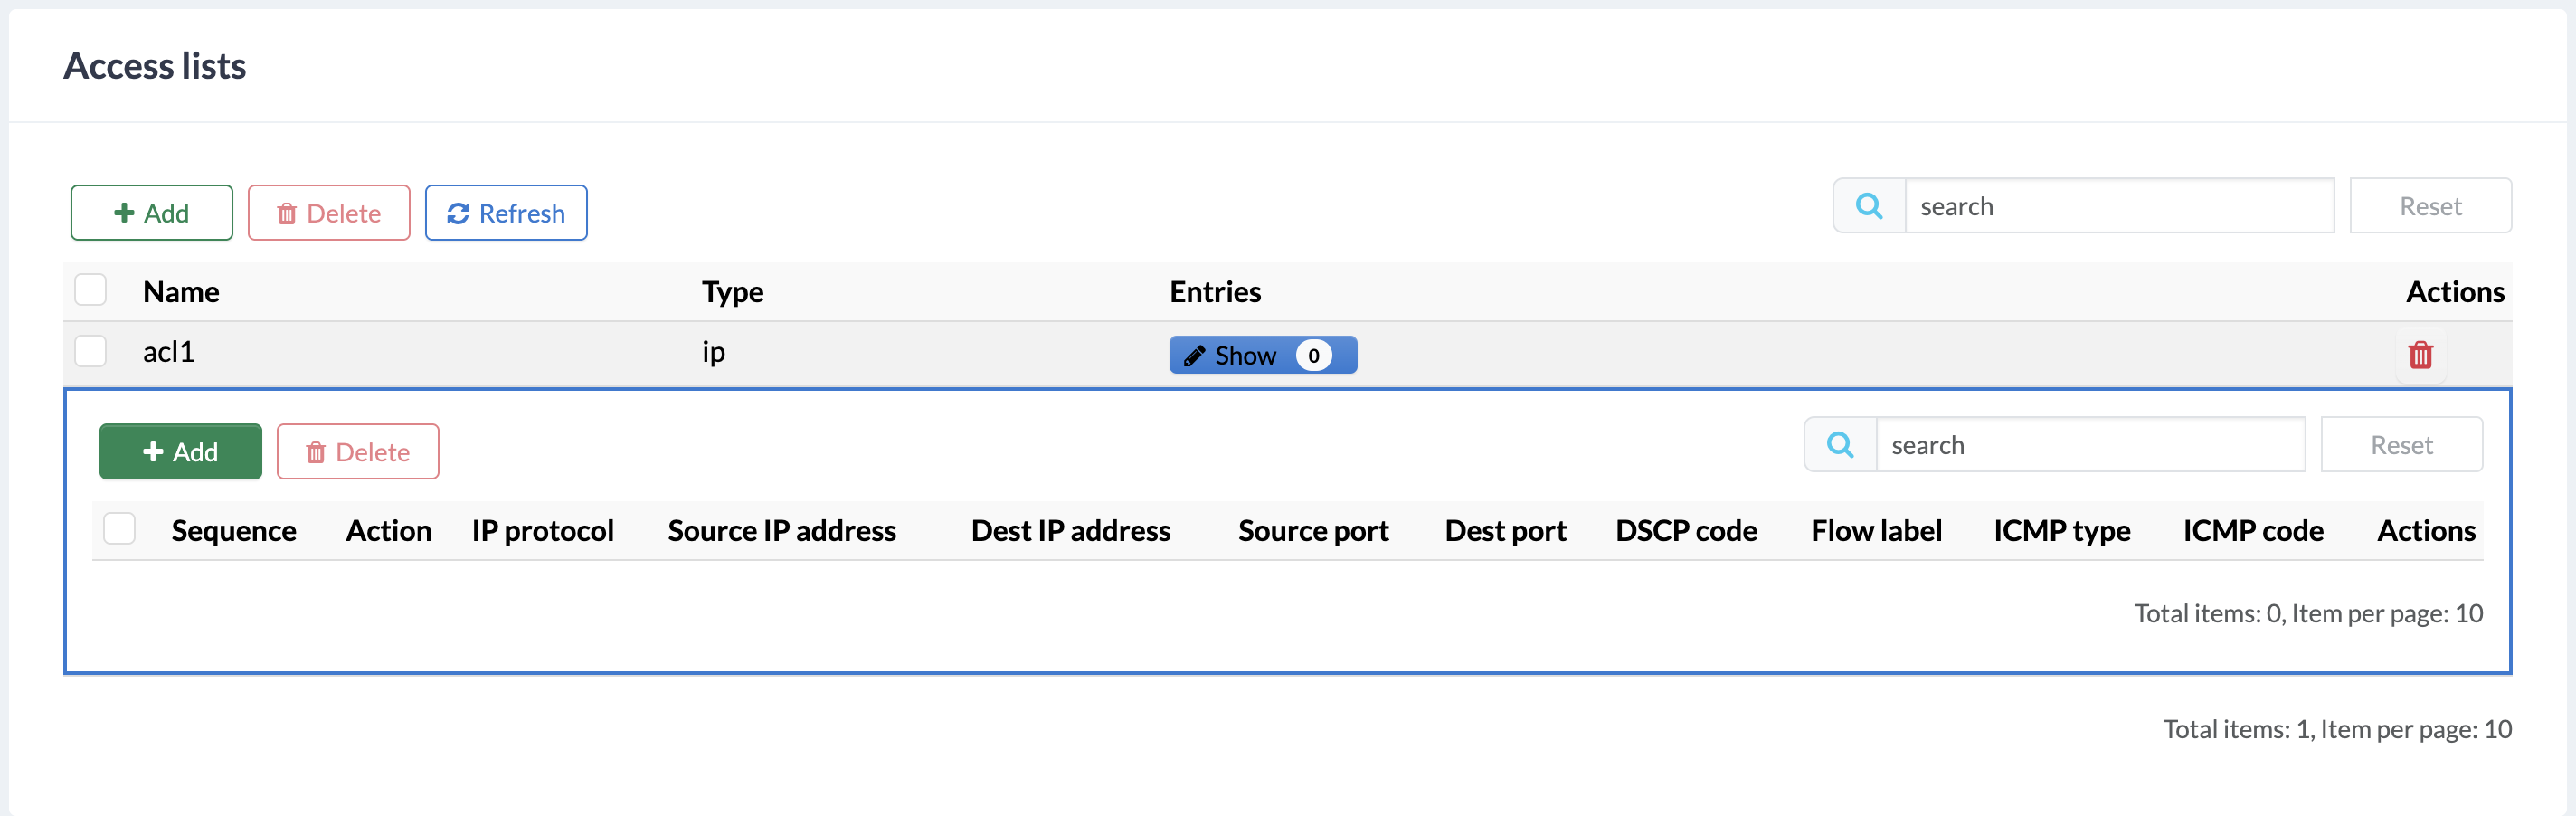Focus the access lists search field
The width and height of the screenshot is (2576, 816).
(2118, 207)
